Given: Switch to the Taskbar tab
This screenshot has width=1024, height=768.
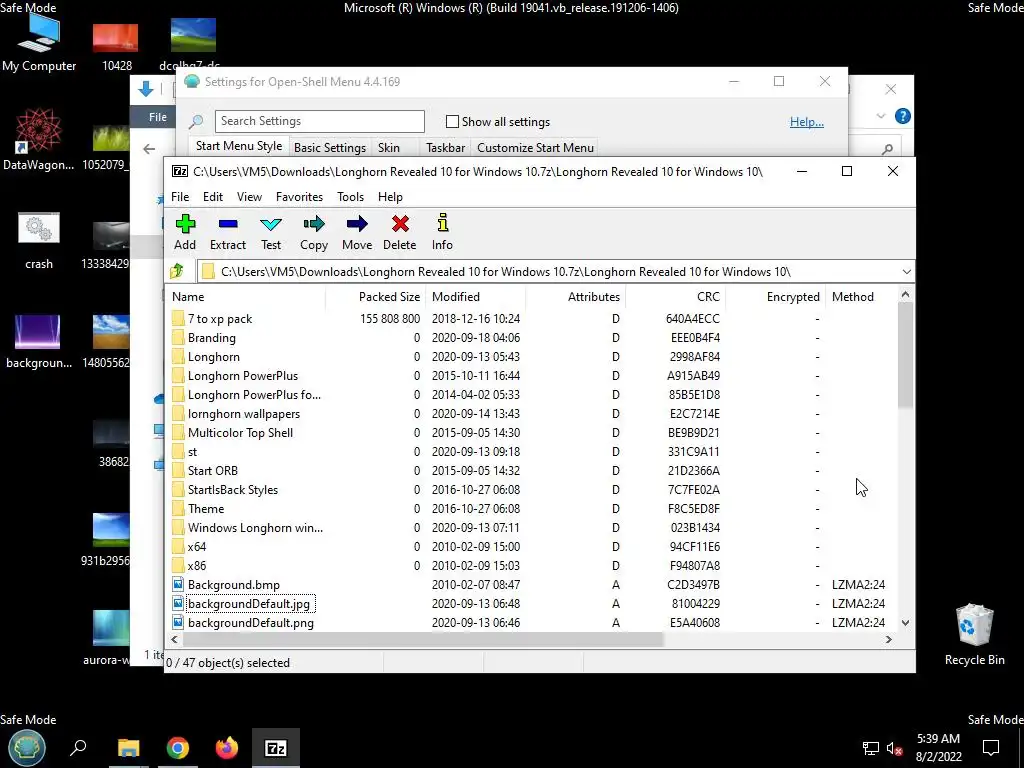Looking at the screenshot, I should (445, 148).
